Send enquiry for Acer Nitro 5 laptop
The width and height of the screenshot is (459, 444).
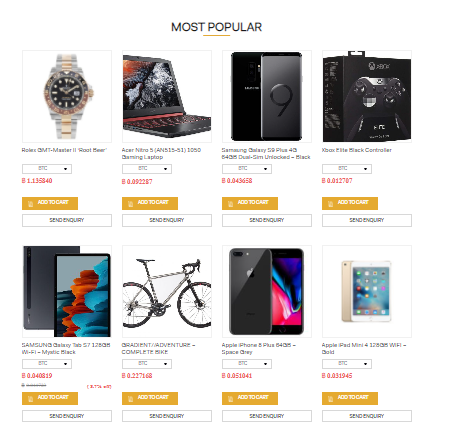(x=167, y=220)
